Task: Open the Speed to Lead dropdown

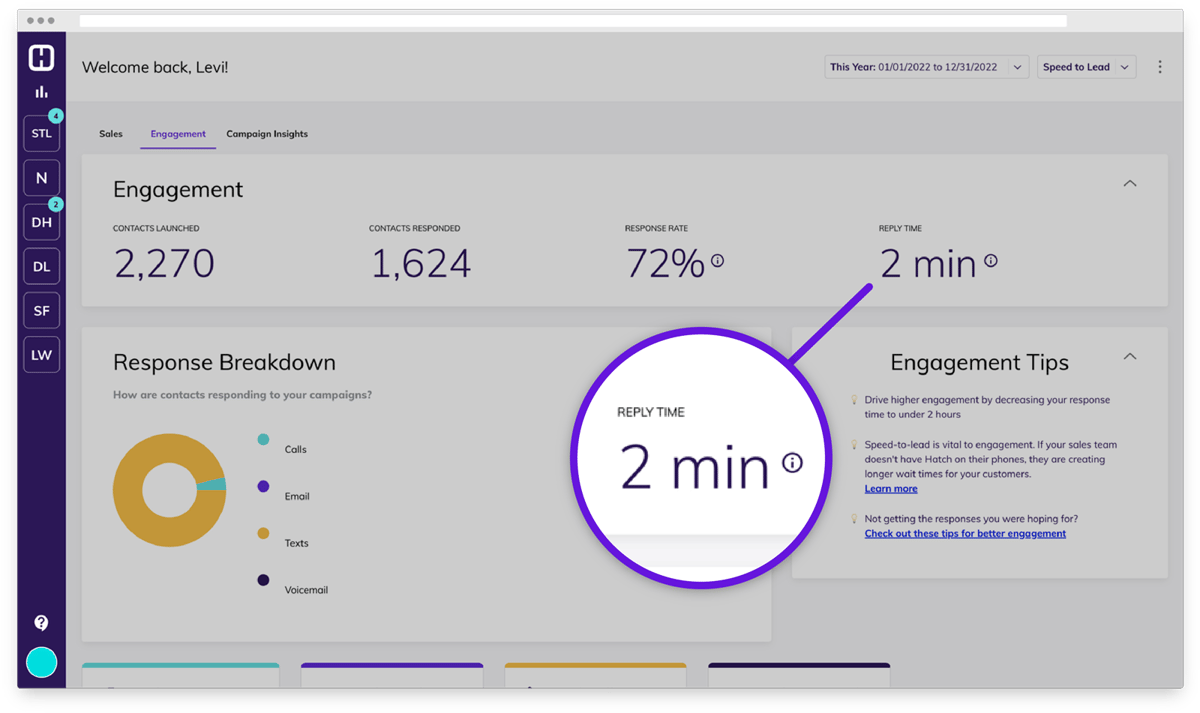Action: [1085, 67]
